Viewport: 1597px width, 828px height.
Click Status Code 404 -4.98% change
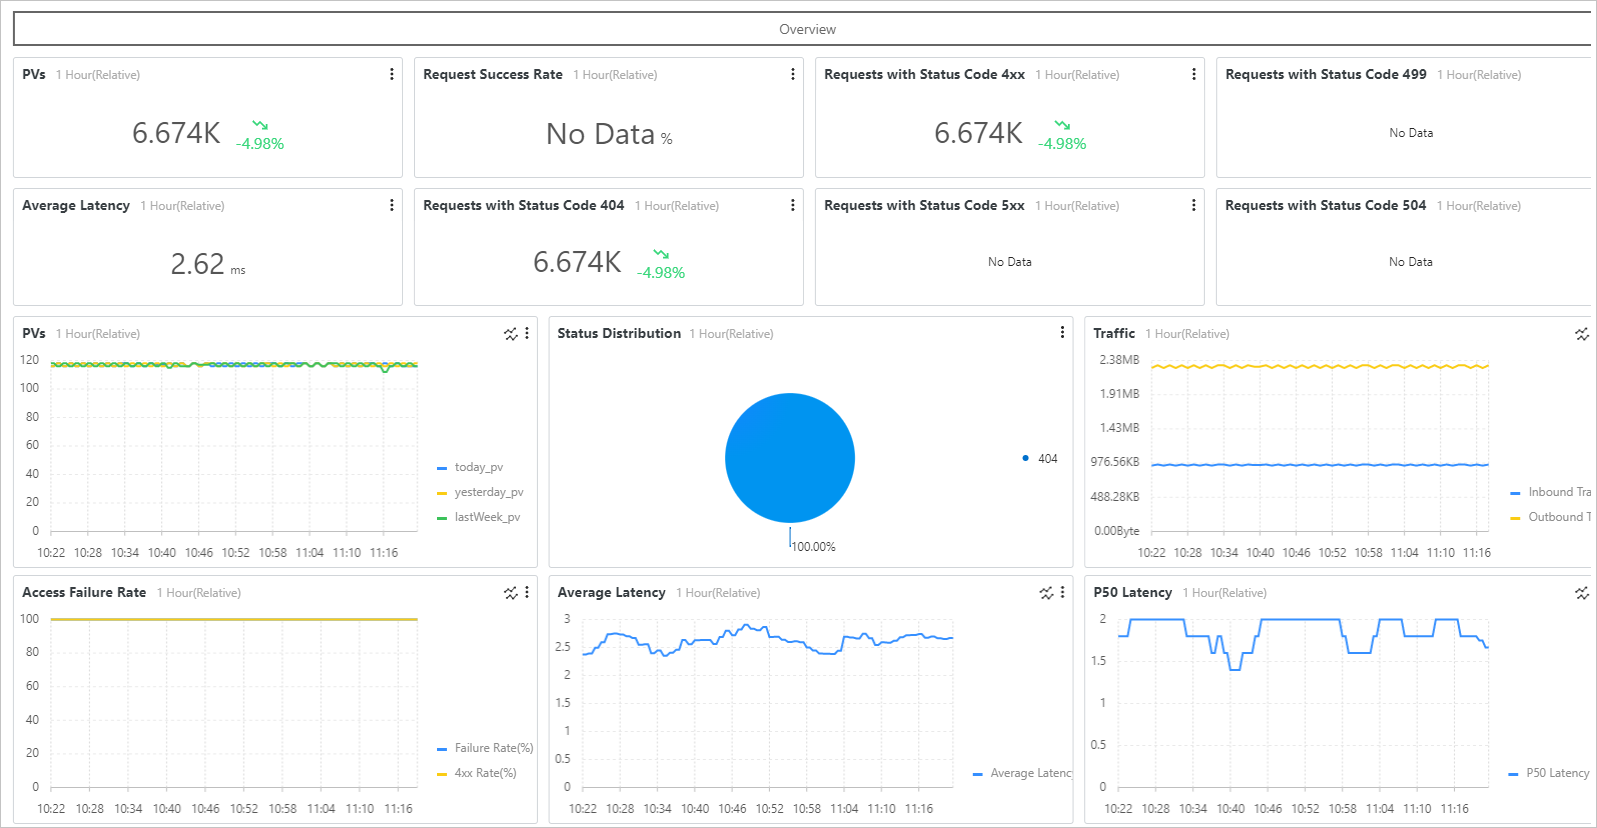pos(661,273)
